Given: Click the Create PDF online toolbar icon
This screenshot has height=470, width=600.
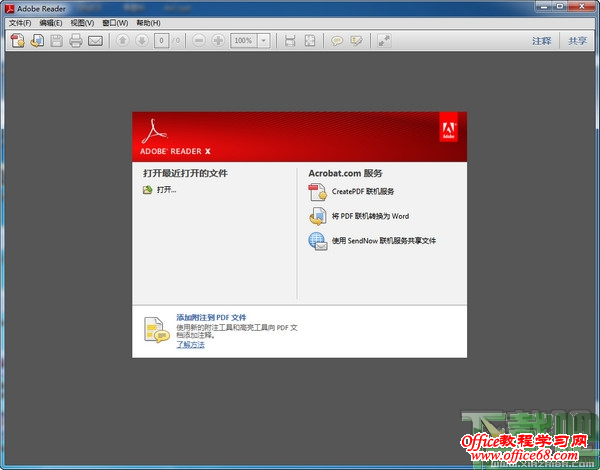Looking at the screenshot, I should 18,41.
